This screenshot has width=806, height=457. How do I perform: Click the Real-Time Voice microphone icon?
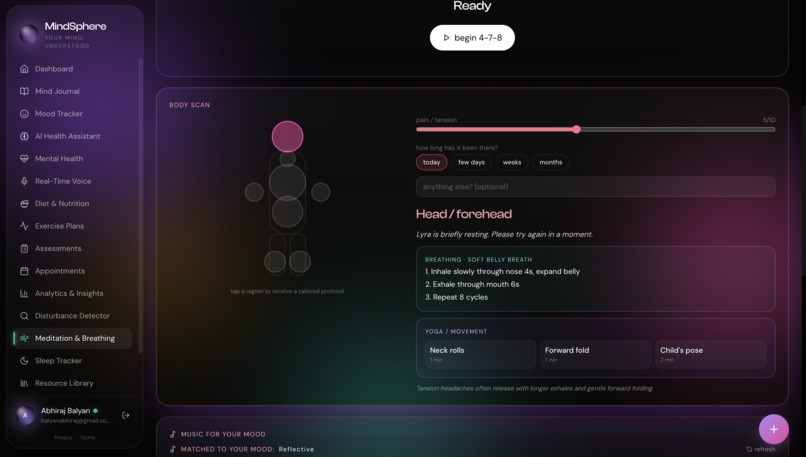point(24,181)
